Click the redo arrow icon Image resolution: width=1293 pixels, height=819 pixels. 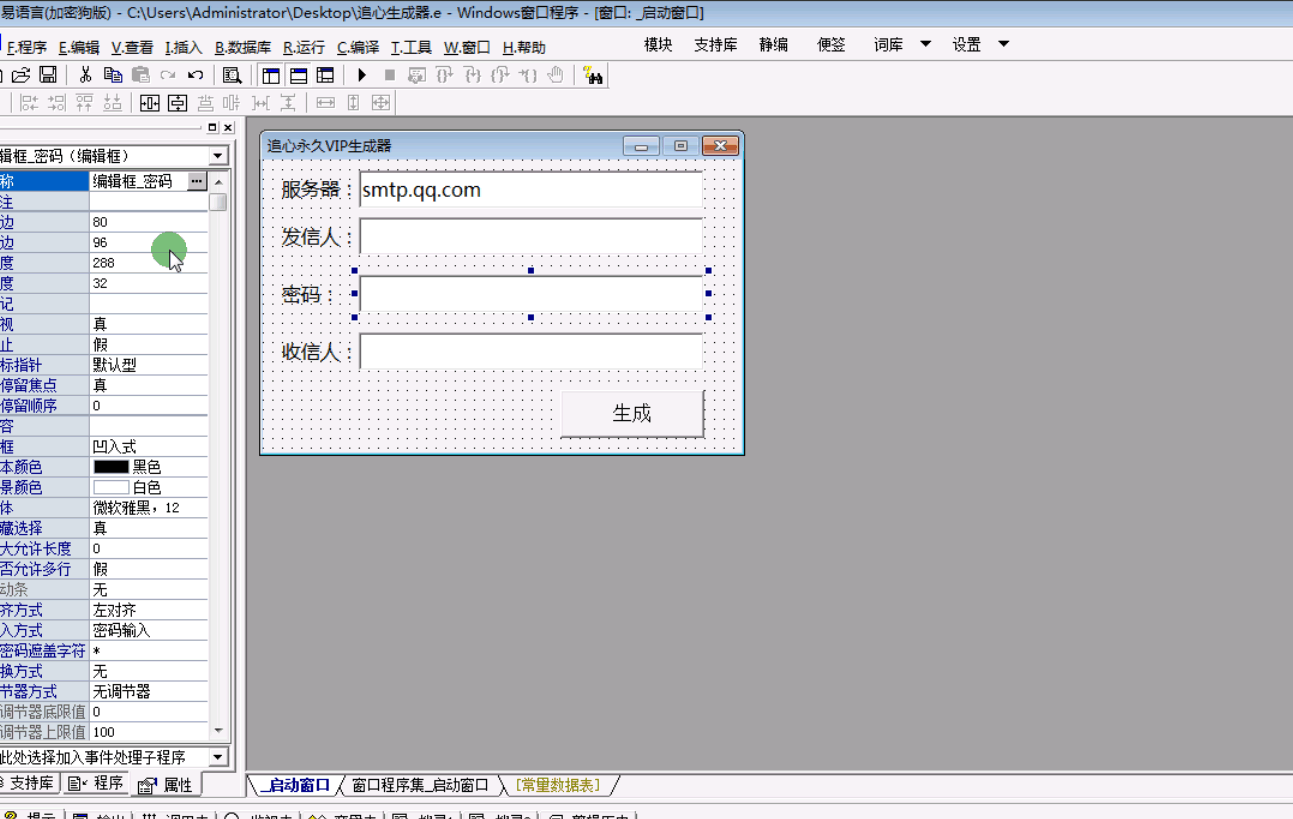168,75
